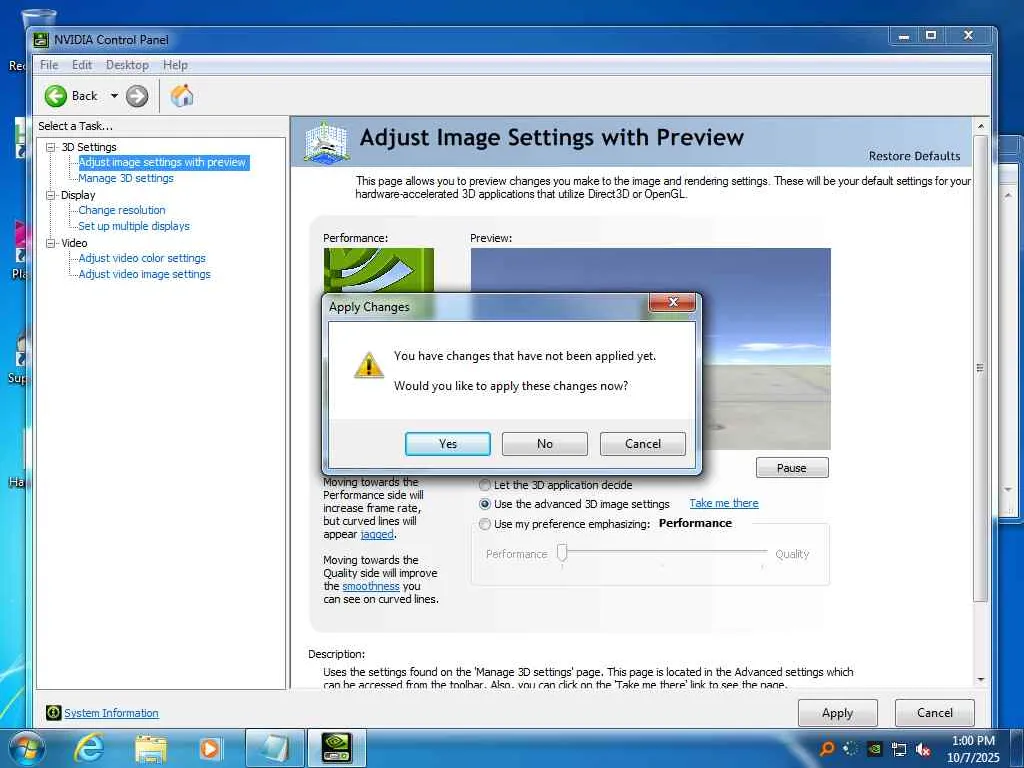Select Adjust video image settings
1024x768 pixels.
tap(144, 274)
